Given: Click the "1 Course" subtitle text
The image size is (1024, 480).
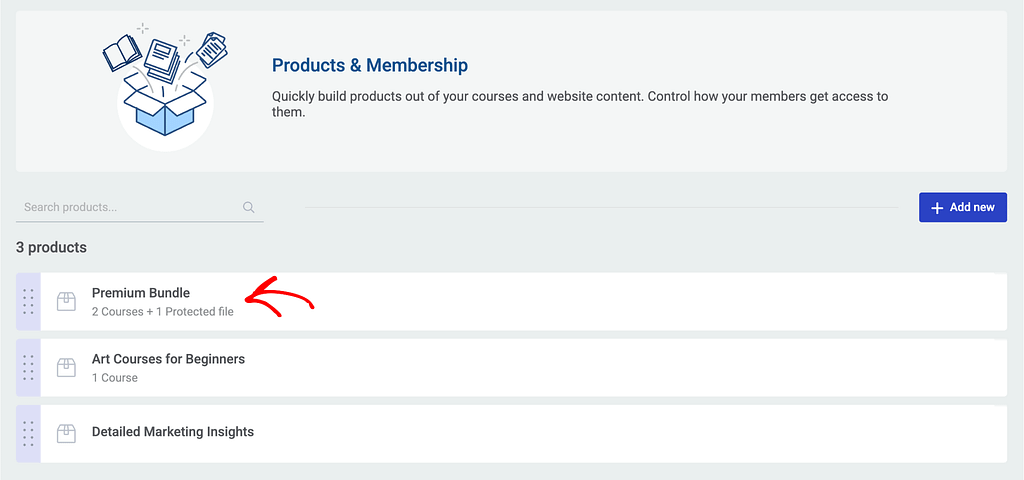Looking at the screenshot, I should [x=115, y=378].
